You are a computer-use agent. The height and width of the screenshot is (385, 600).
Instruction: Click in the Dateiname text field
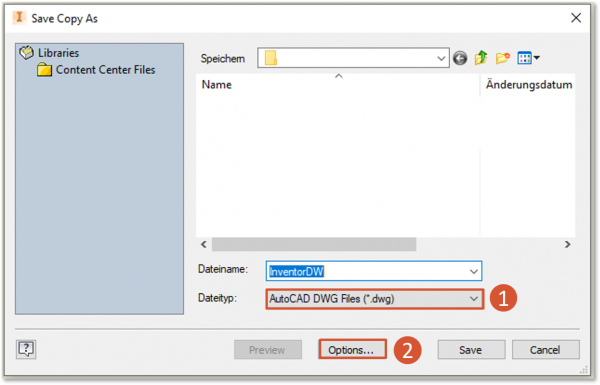tap(367, 271)
